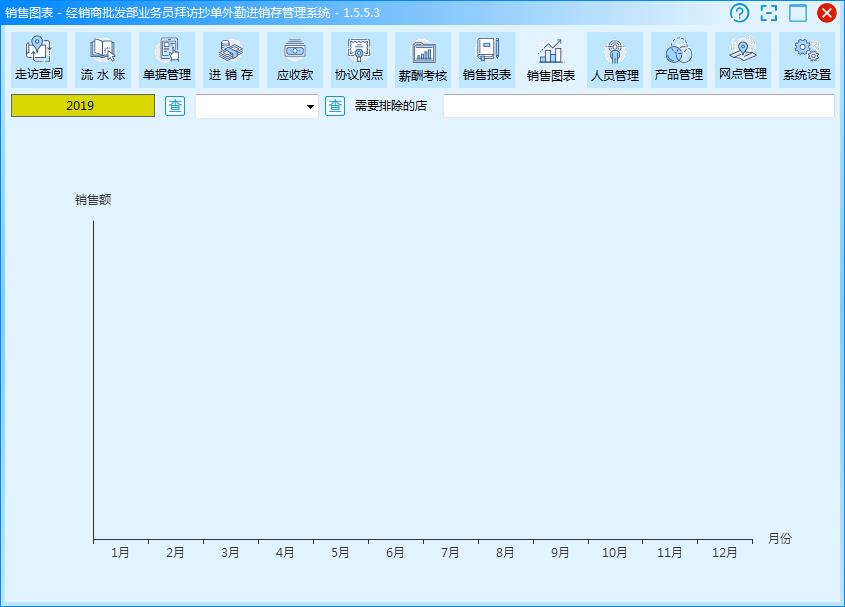Open the 人员管理 staff management module
The height and width of the screenshot is (607, 845).
click(x=615, y=60)
